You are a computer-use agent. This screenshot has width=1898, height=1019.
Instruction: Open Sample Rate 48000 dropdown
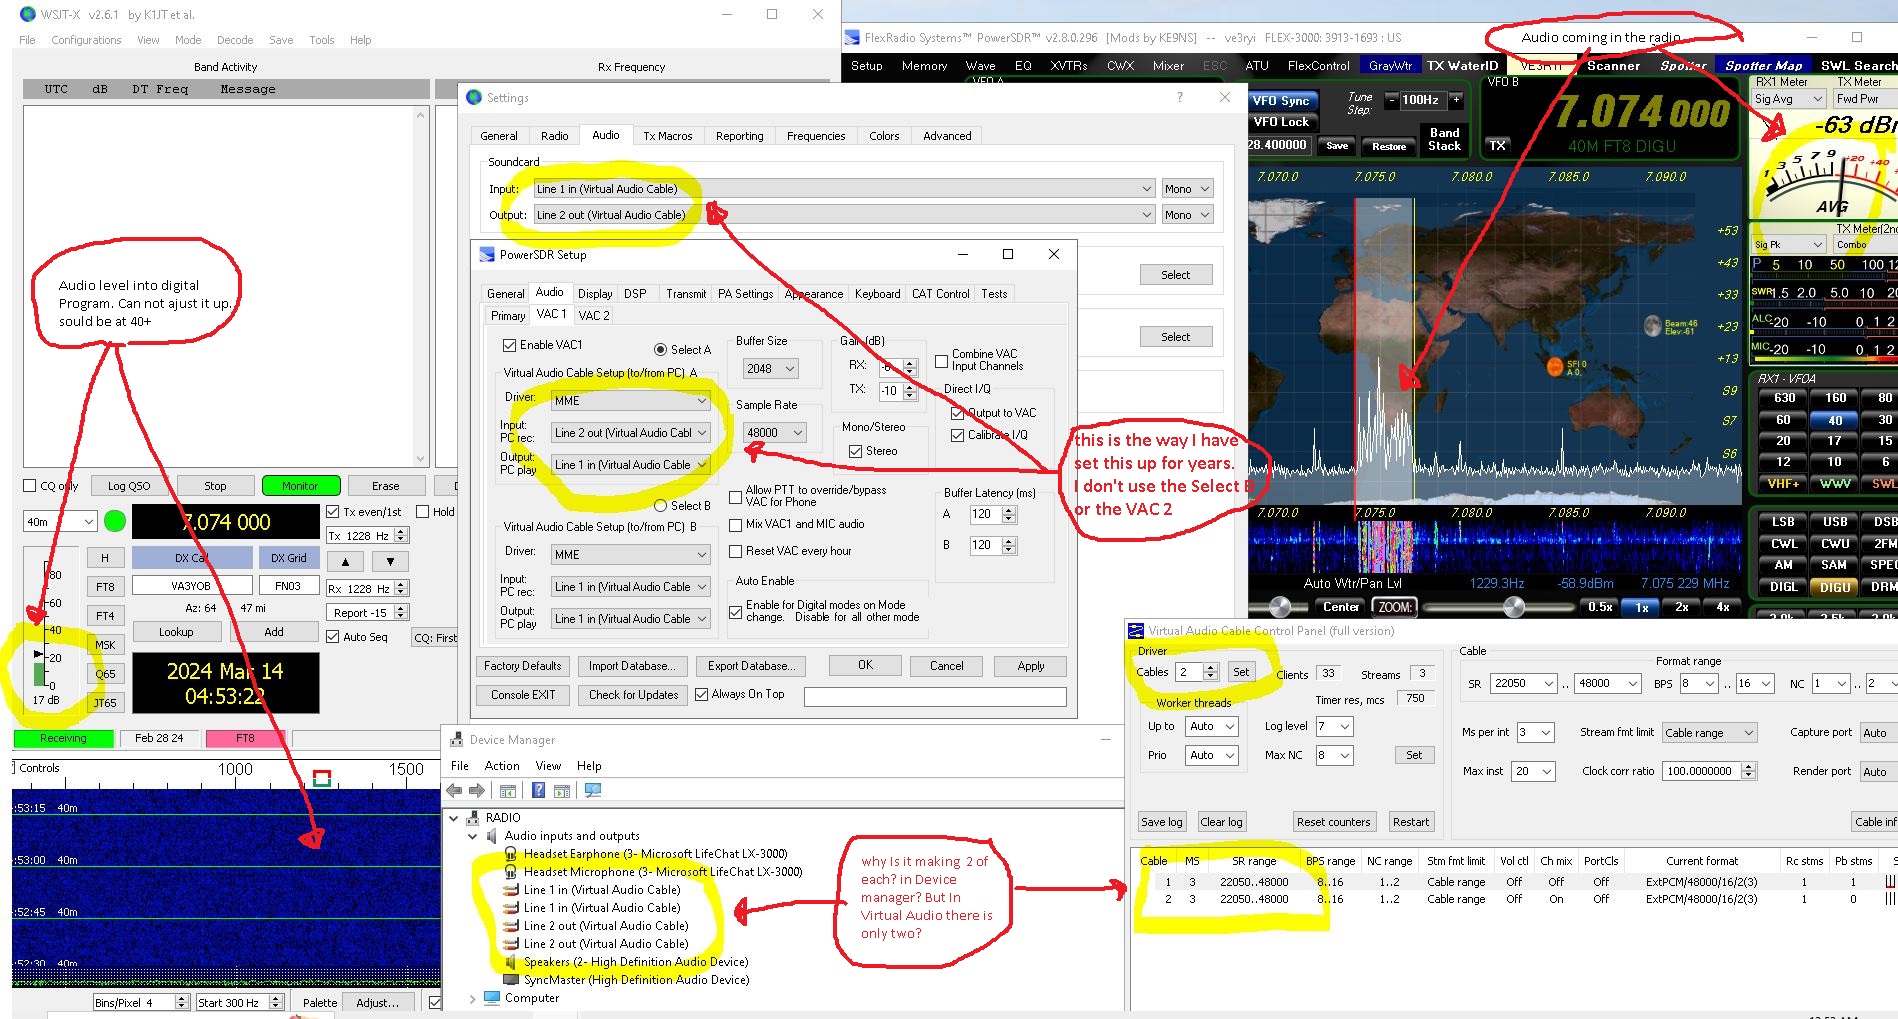(775, 433)
